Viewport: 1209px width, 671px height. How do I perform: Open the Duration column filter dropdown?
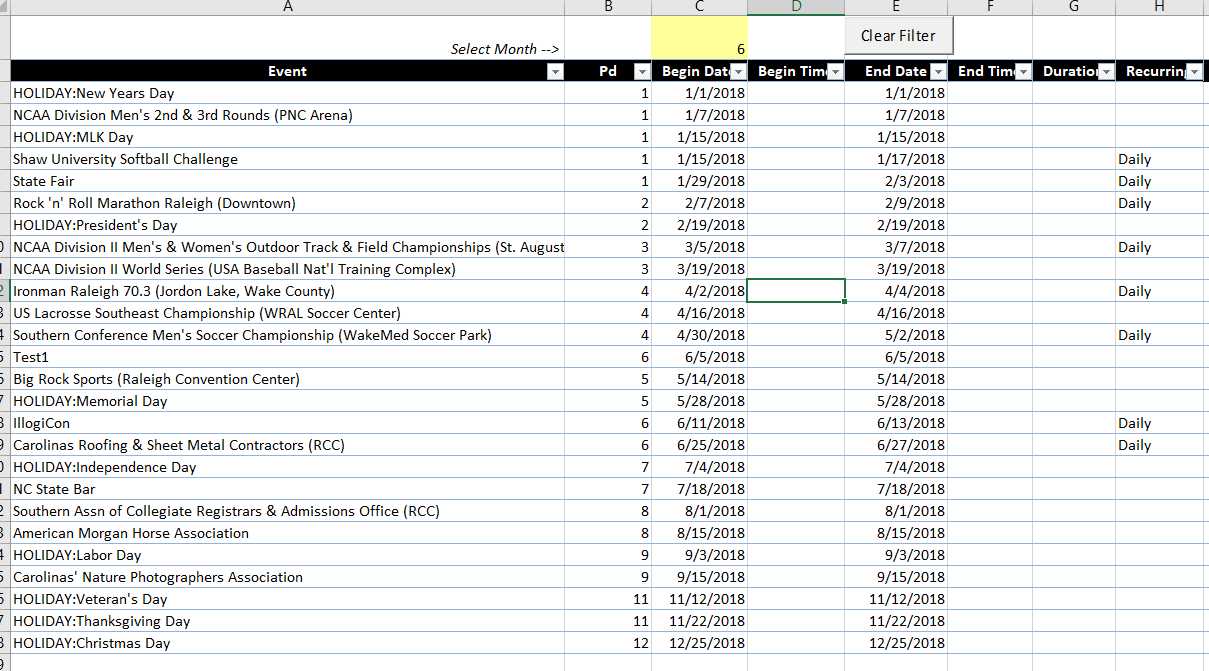coord(1106,72)
